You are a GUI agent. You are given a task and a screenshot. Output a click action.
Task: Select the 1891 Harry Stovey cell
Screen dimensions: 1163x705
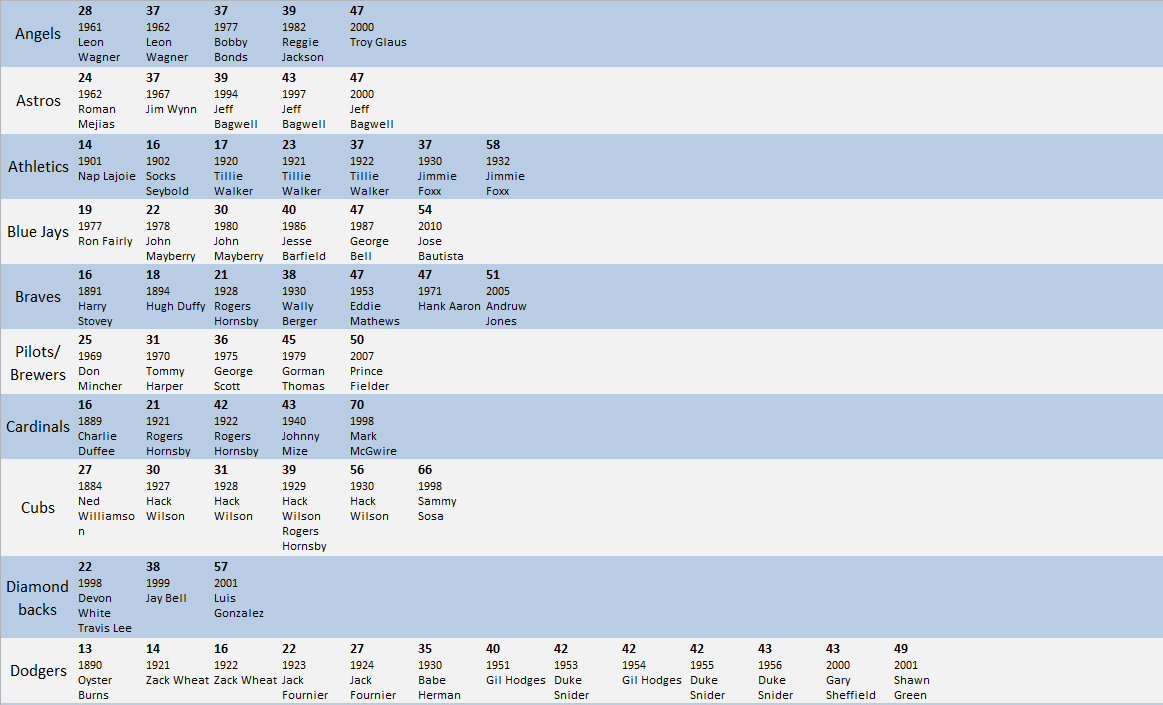tap(96, 298)
